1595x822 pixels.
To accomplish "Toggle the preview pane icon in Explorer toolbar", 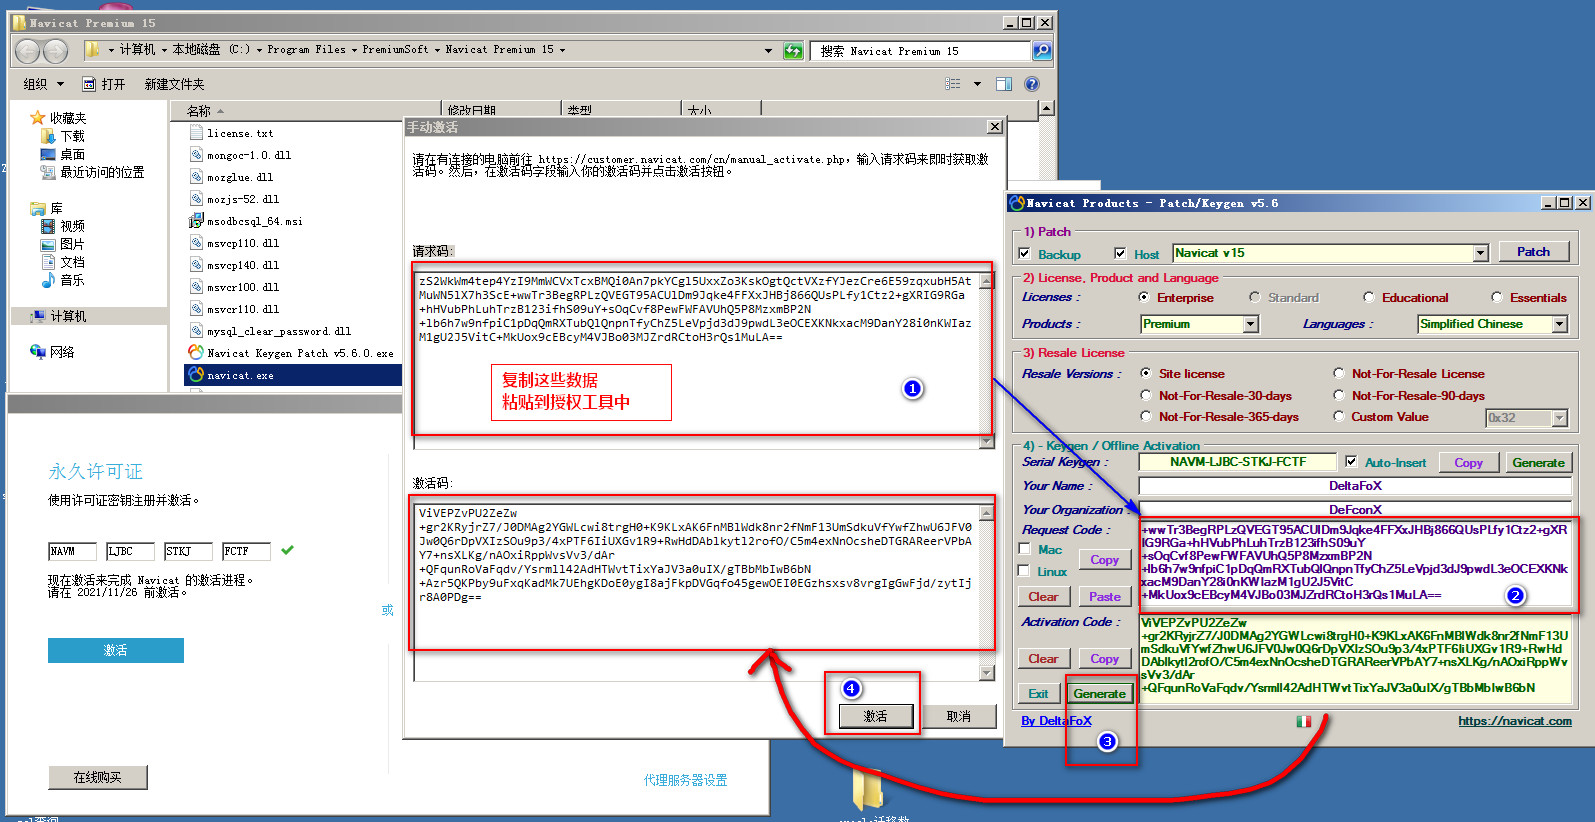I will click(1004, 84).
